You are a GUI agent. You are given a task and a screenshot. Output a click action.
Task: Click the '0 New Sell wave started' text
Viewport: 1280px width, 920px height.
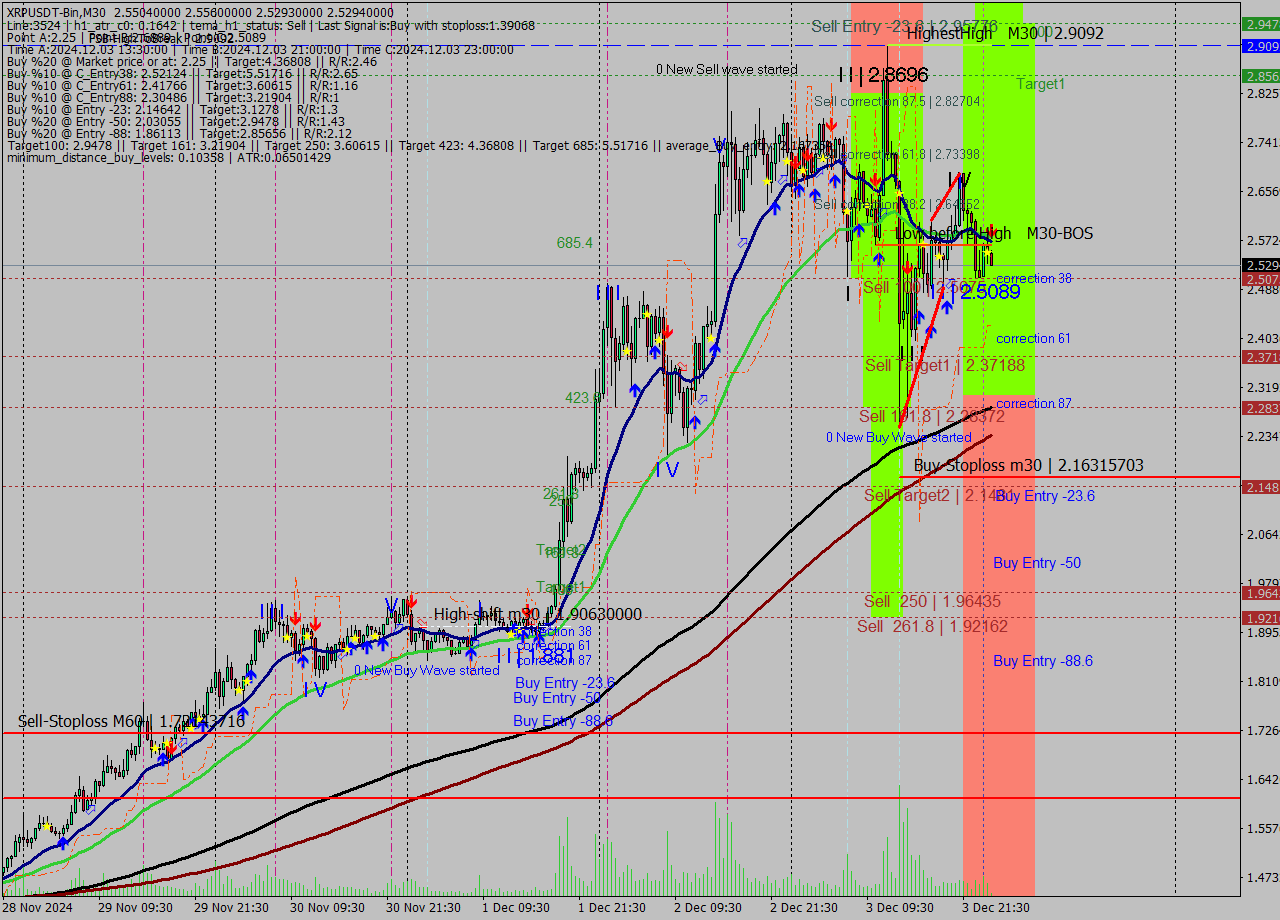pos(727,70)
